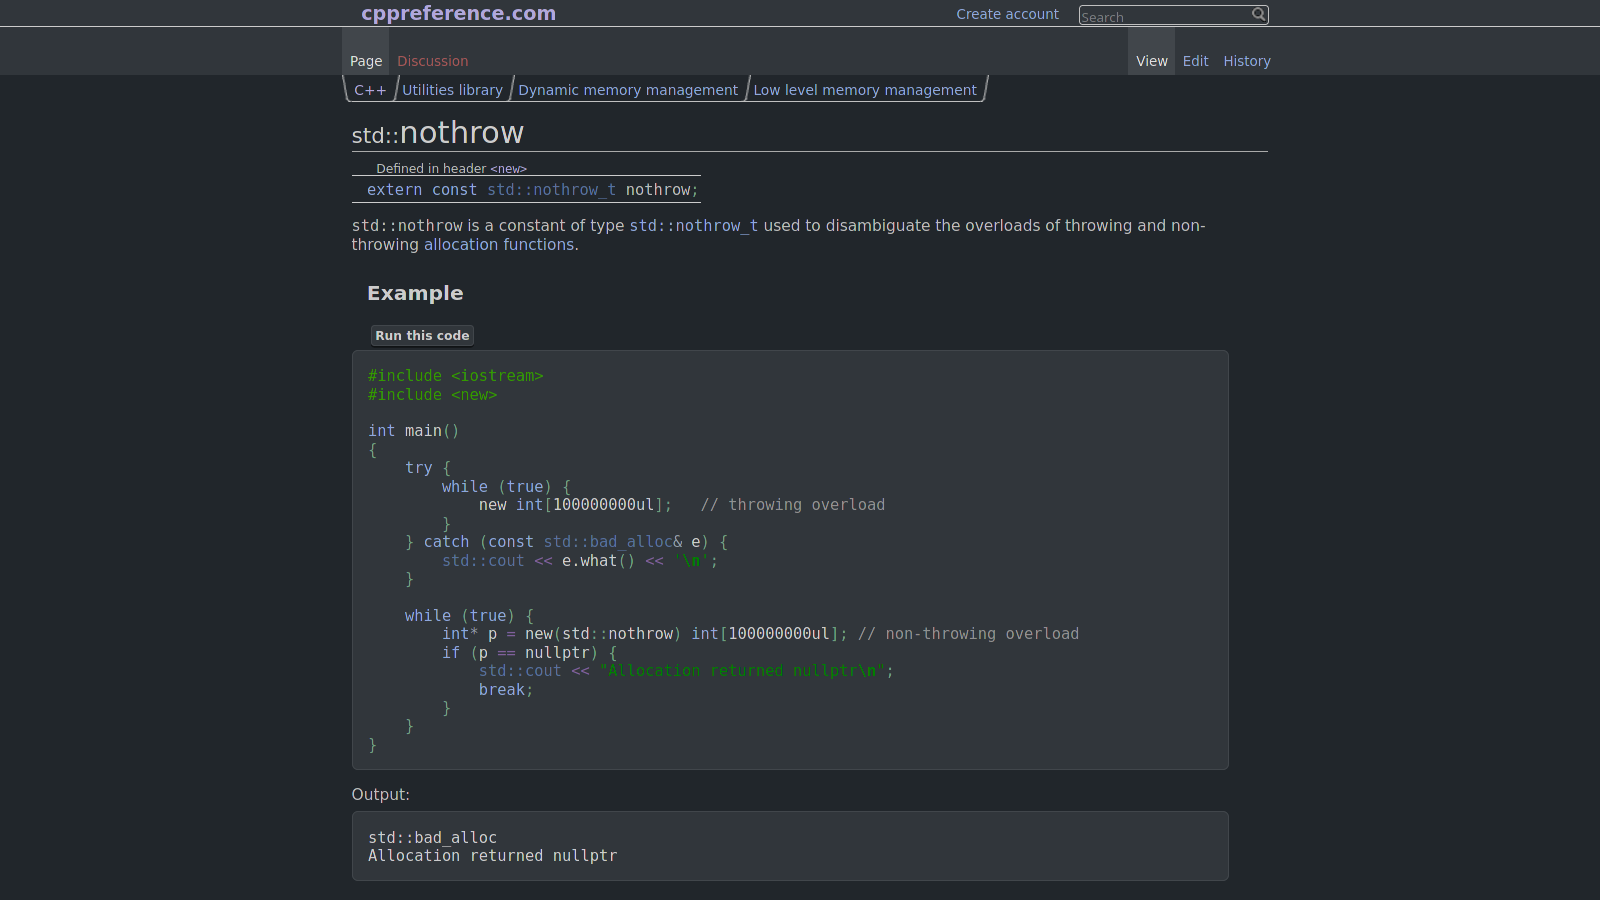The image size is (1600, 900).
Task: Switch to the Discussion tab
Action: 432,61
